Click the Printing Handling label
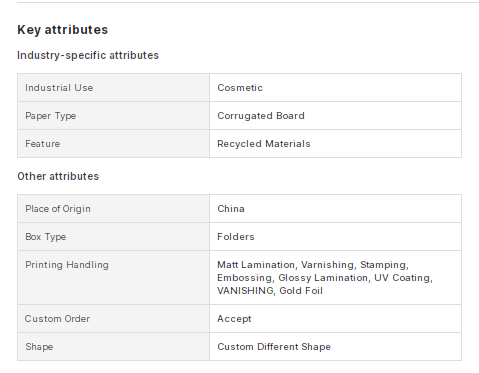 click(x=67, y=265)
